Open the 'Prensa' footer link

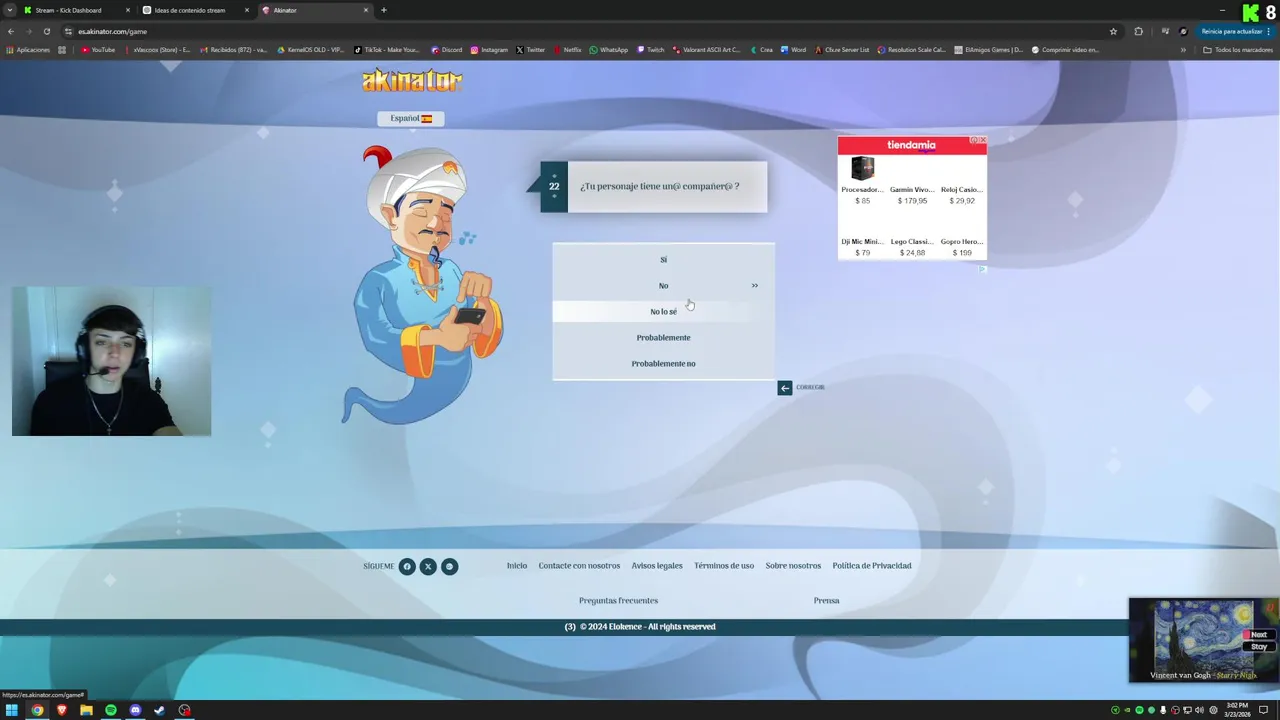[x=826, y=601]
